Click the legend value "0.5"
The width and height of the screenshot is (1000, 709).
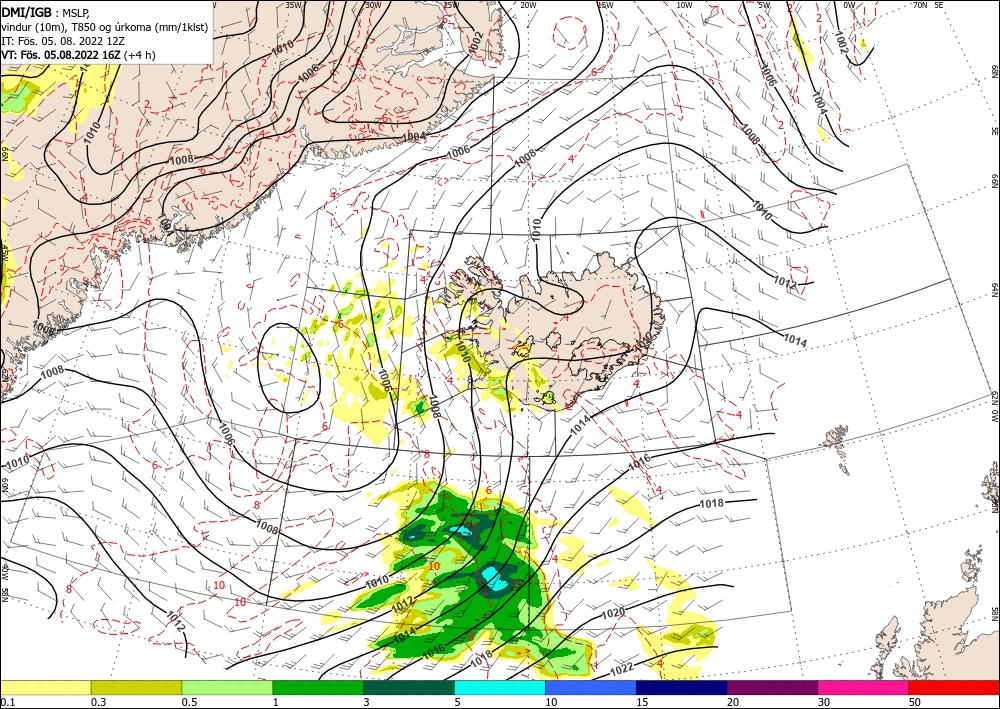point(189,702)
